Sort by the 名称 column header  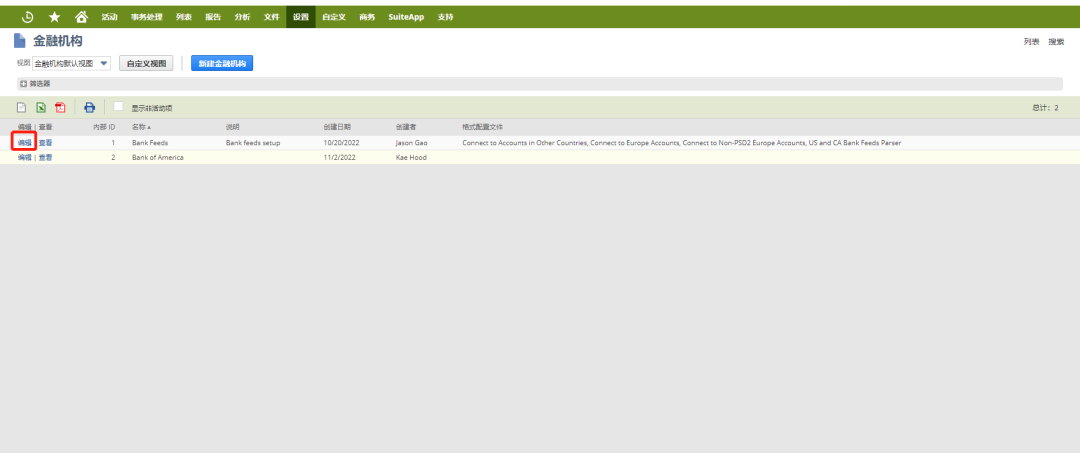(141, 127)
